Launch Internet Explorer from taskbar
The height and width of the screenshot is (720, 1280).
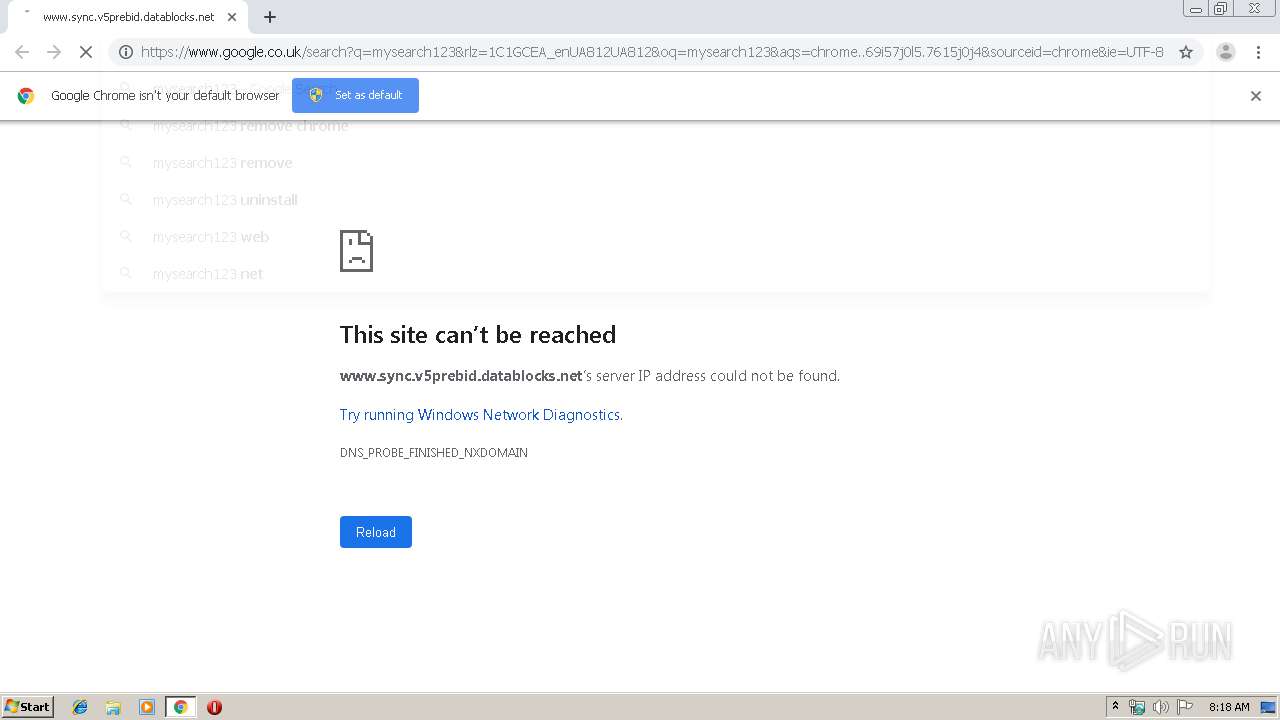tap(80, 707)
